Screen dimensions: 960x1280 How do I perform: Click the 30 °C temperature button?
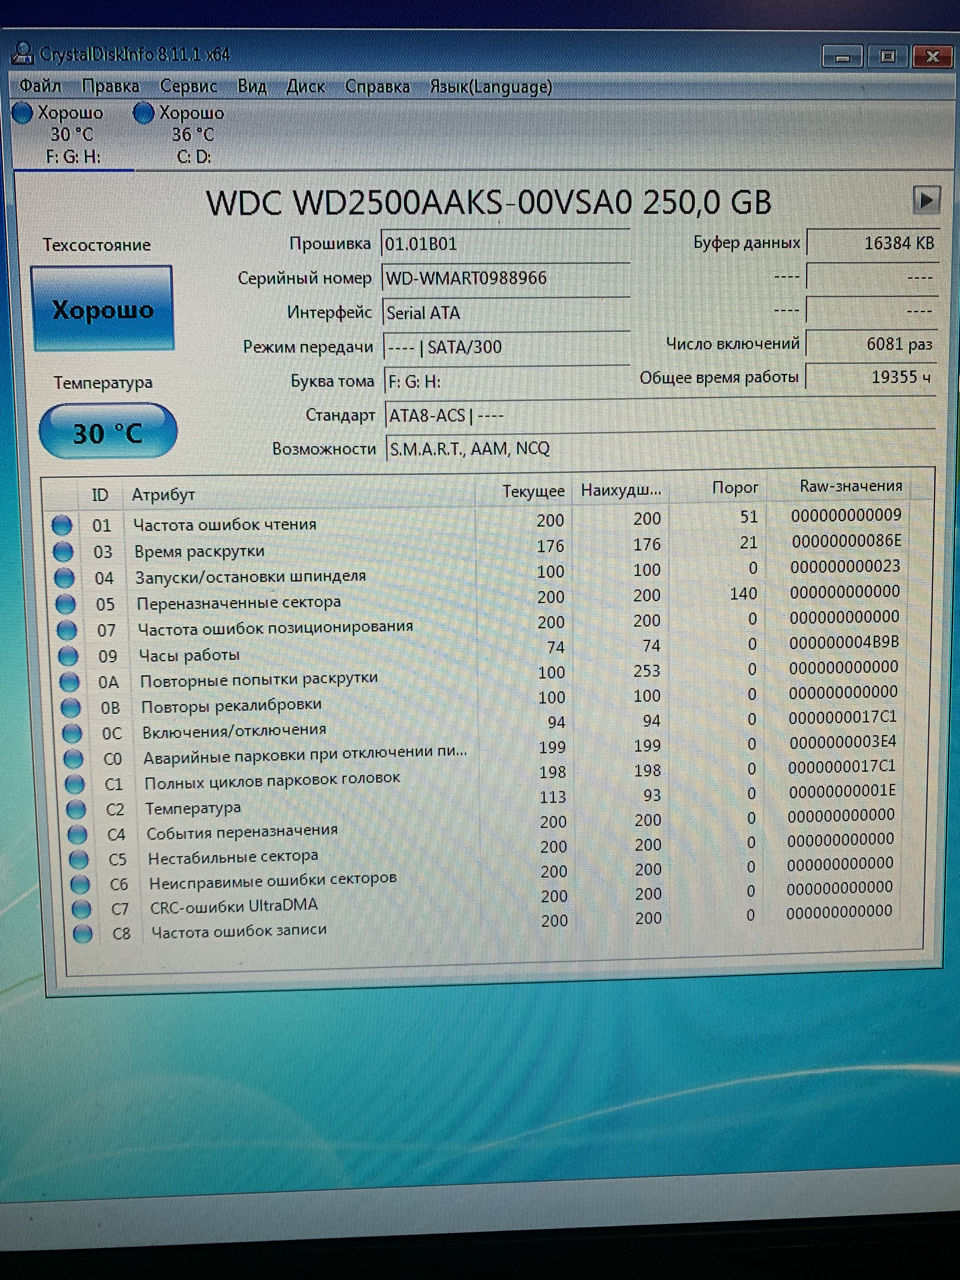click(x=106, y=431)
